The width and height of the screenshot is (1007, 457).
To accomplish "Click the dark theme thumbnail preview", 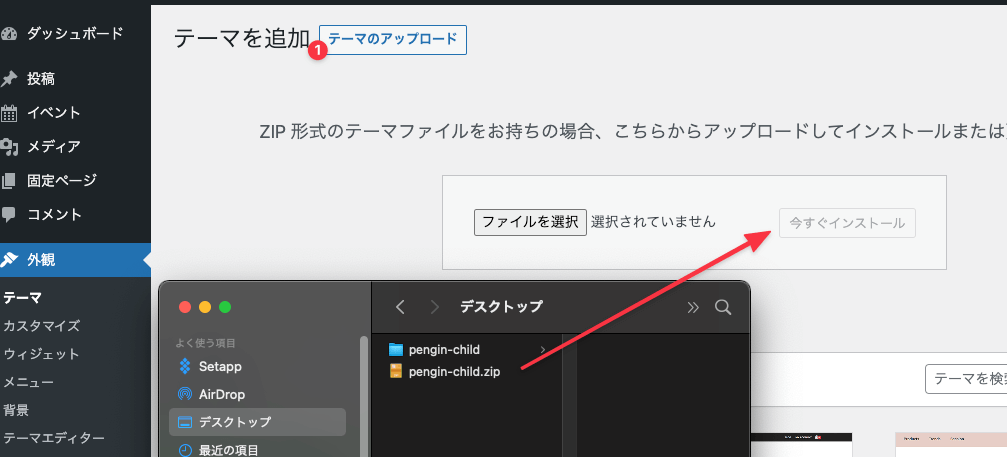I will (800, 445).
